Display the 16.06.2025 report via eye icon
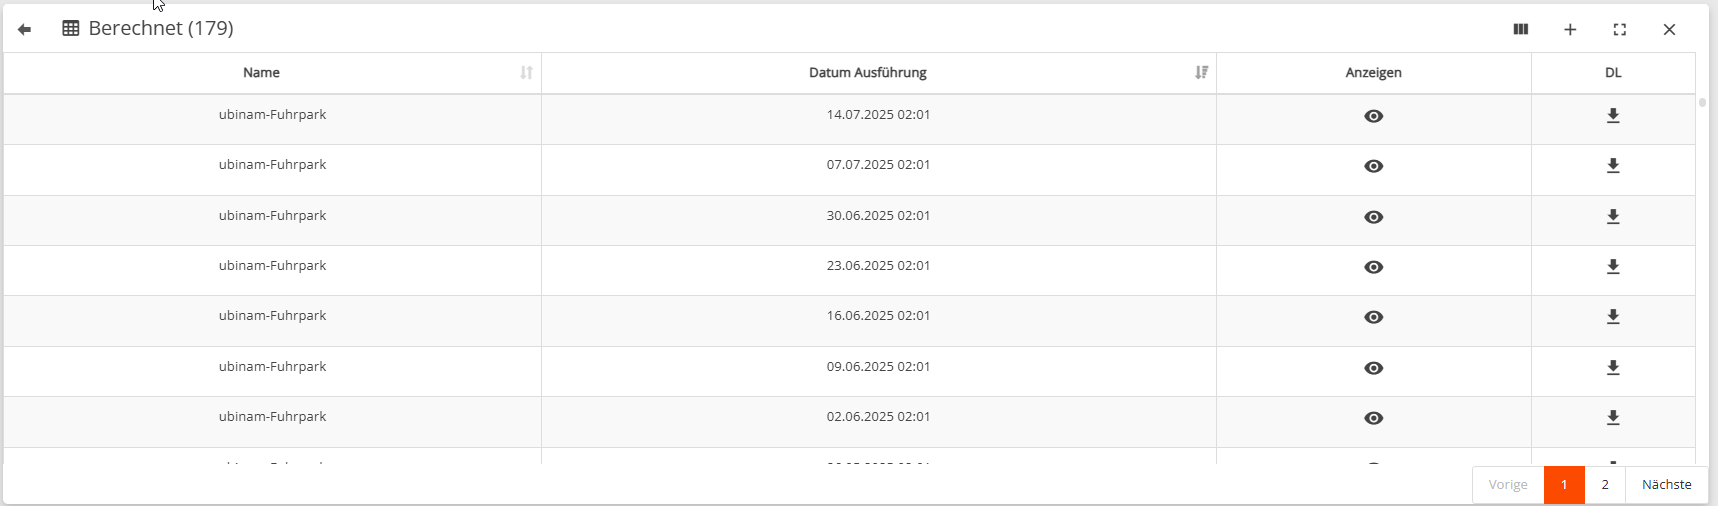This screenshot has width=1718, height=506. coord(1374,317)
